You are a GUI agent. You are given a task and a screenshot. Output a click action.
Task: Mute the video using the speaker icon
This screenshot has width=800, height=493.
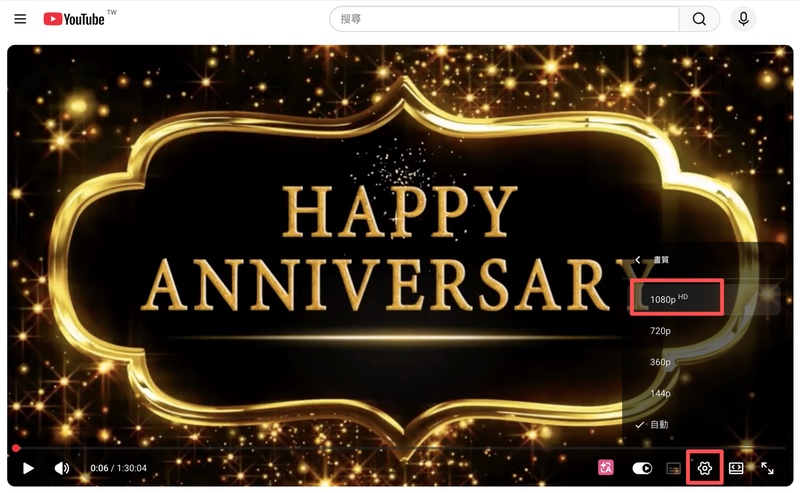62,468
